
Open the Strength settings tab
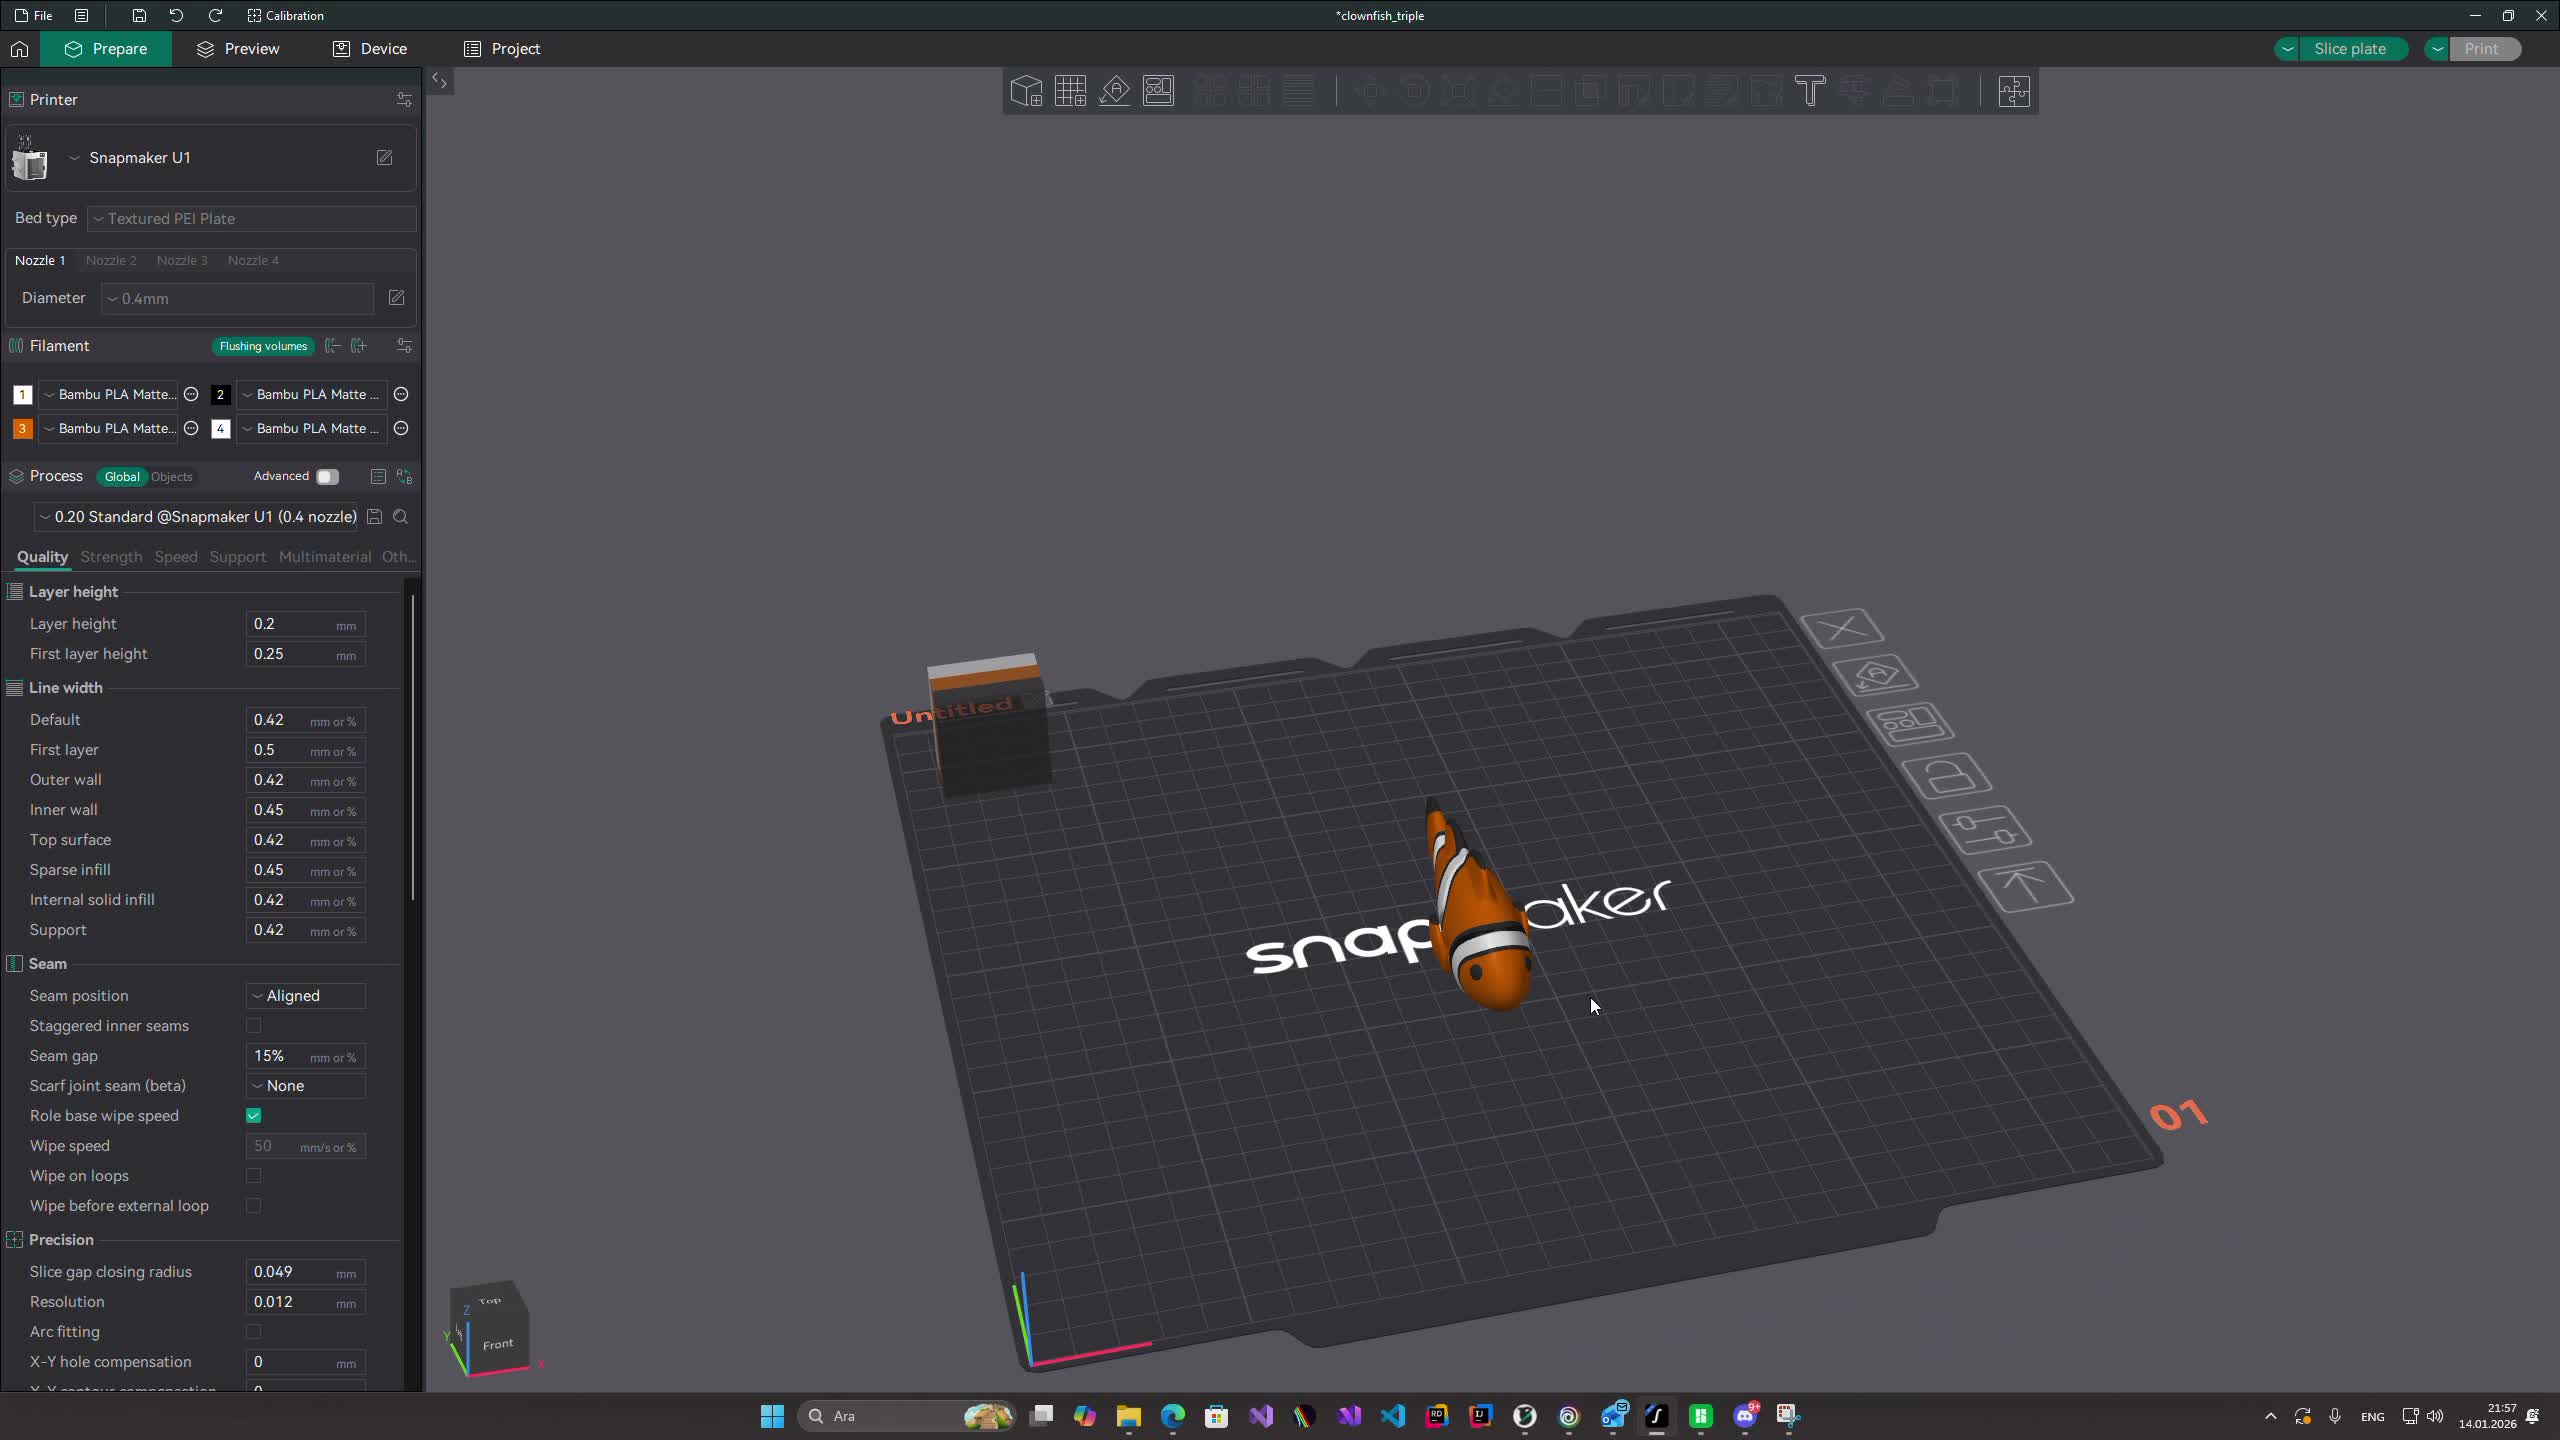pyautogui.click(x=111, y=557)
